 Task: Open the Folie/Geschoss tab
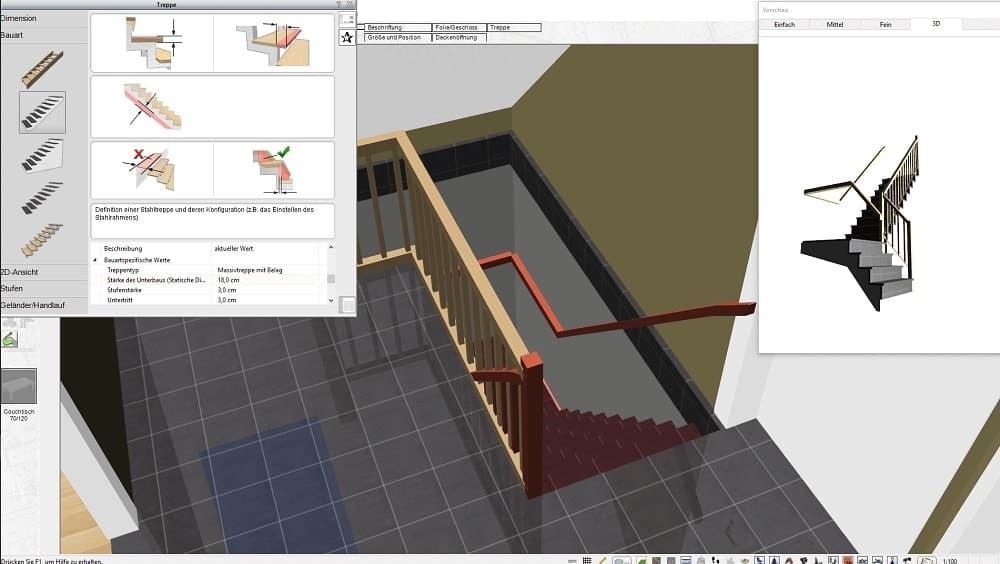(x=459, y=27)
